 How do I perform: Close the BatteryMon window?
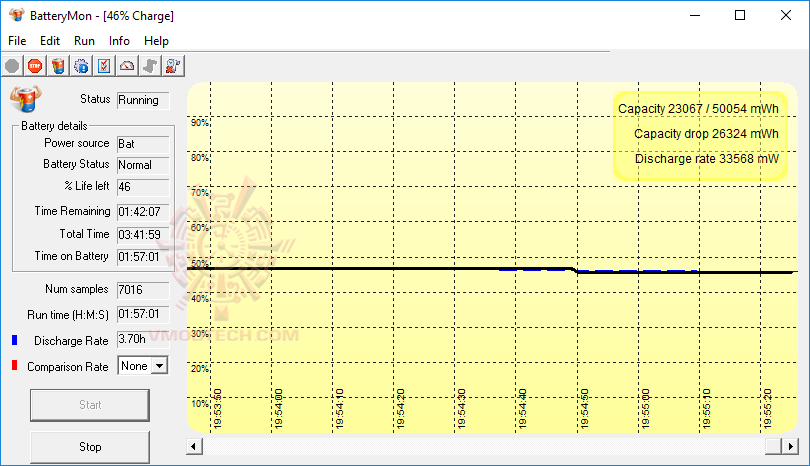(786, 15)
